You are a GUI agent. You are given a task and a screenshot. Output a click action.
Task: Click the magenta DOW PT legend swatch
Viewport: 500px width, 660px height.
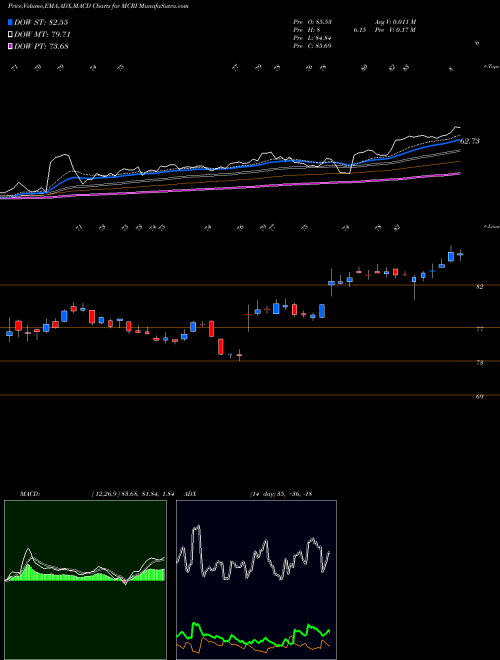pos(11,46)
